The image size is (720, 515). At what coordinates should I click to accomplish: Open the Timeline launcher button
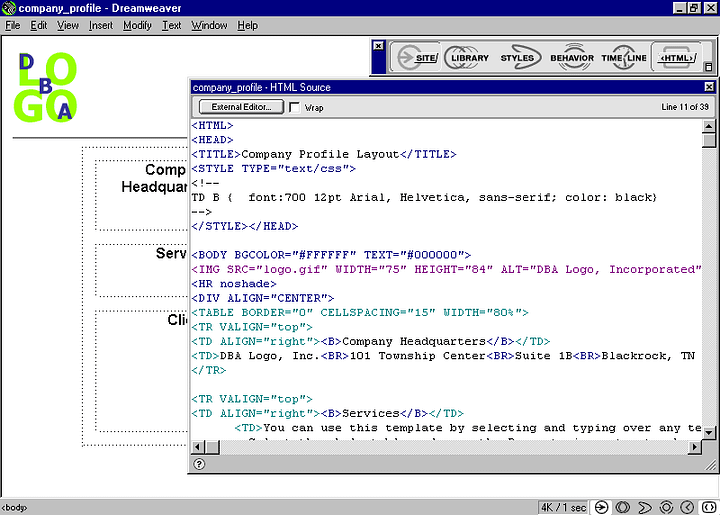click(x=624, y=57)
